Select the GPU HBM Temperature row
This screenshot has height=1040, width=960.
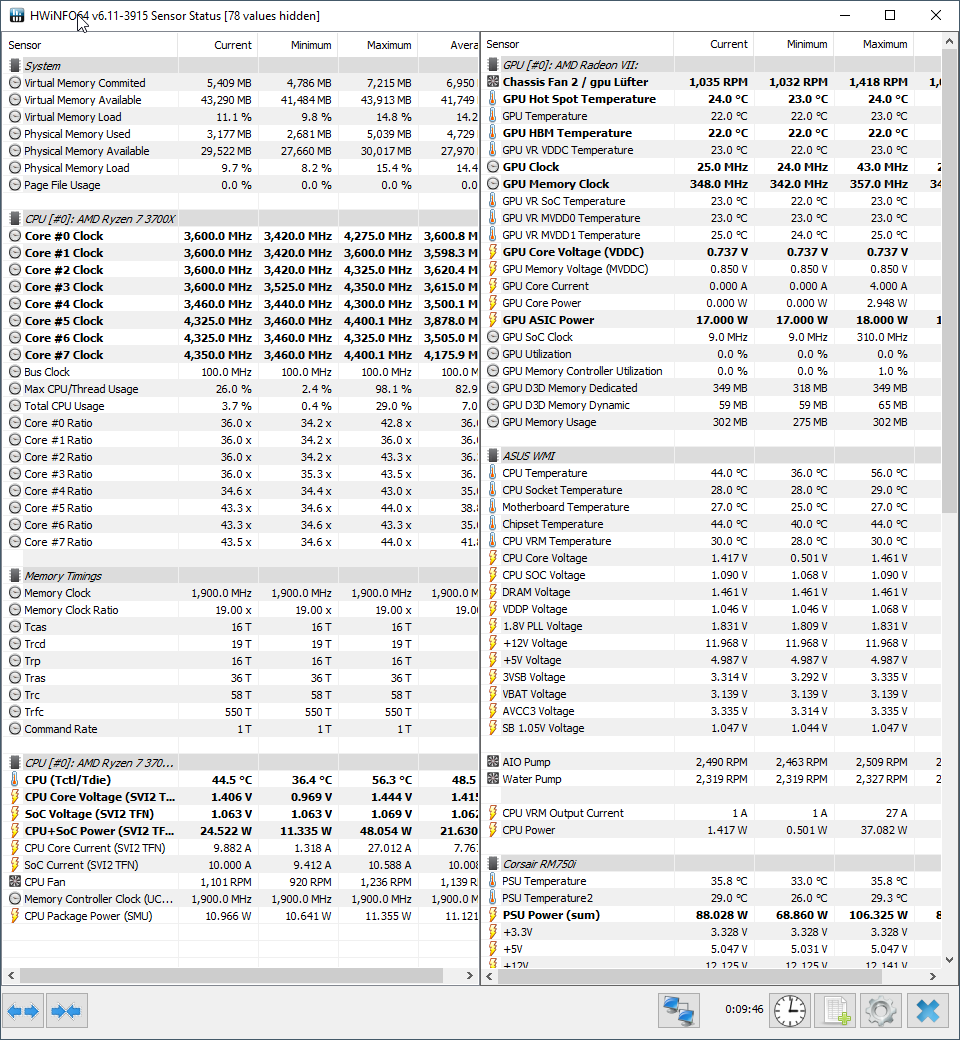pyautogui.click(x=711, y=133)
